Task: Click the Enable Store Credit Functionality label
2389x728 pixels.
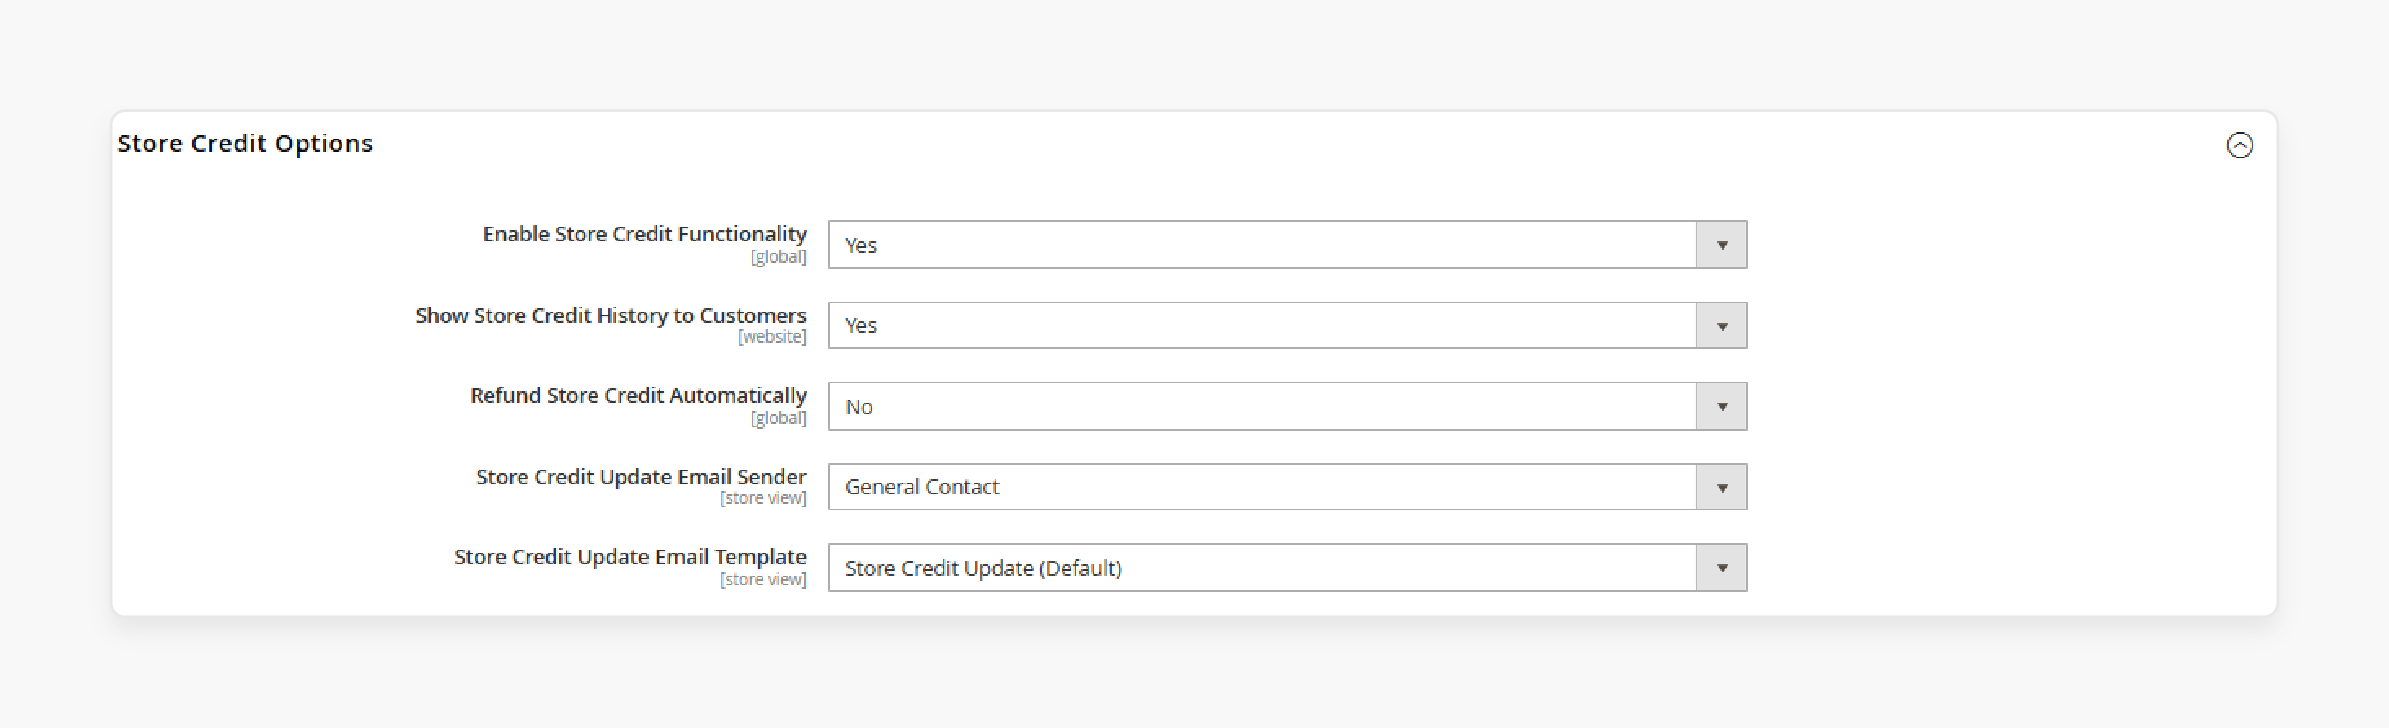Action: coord(644,234)
